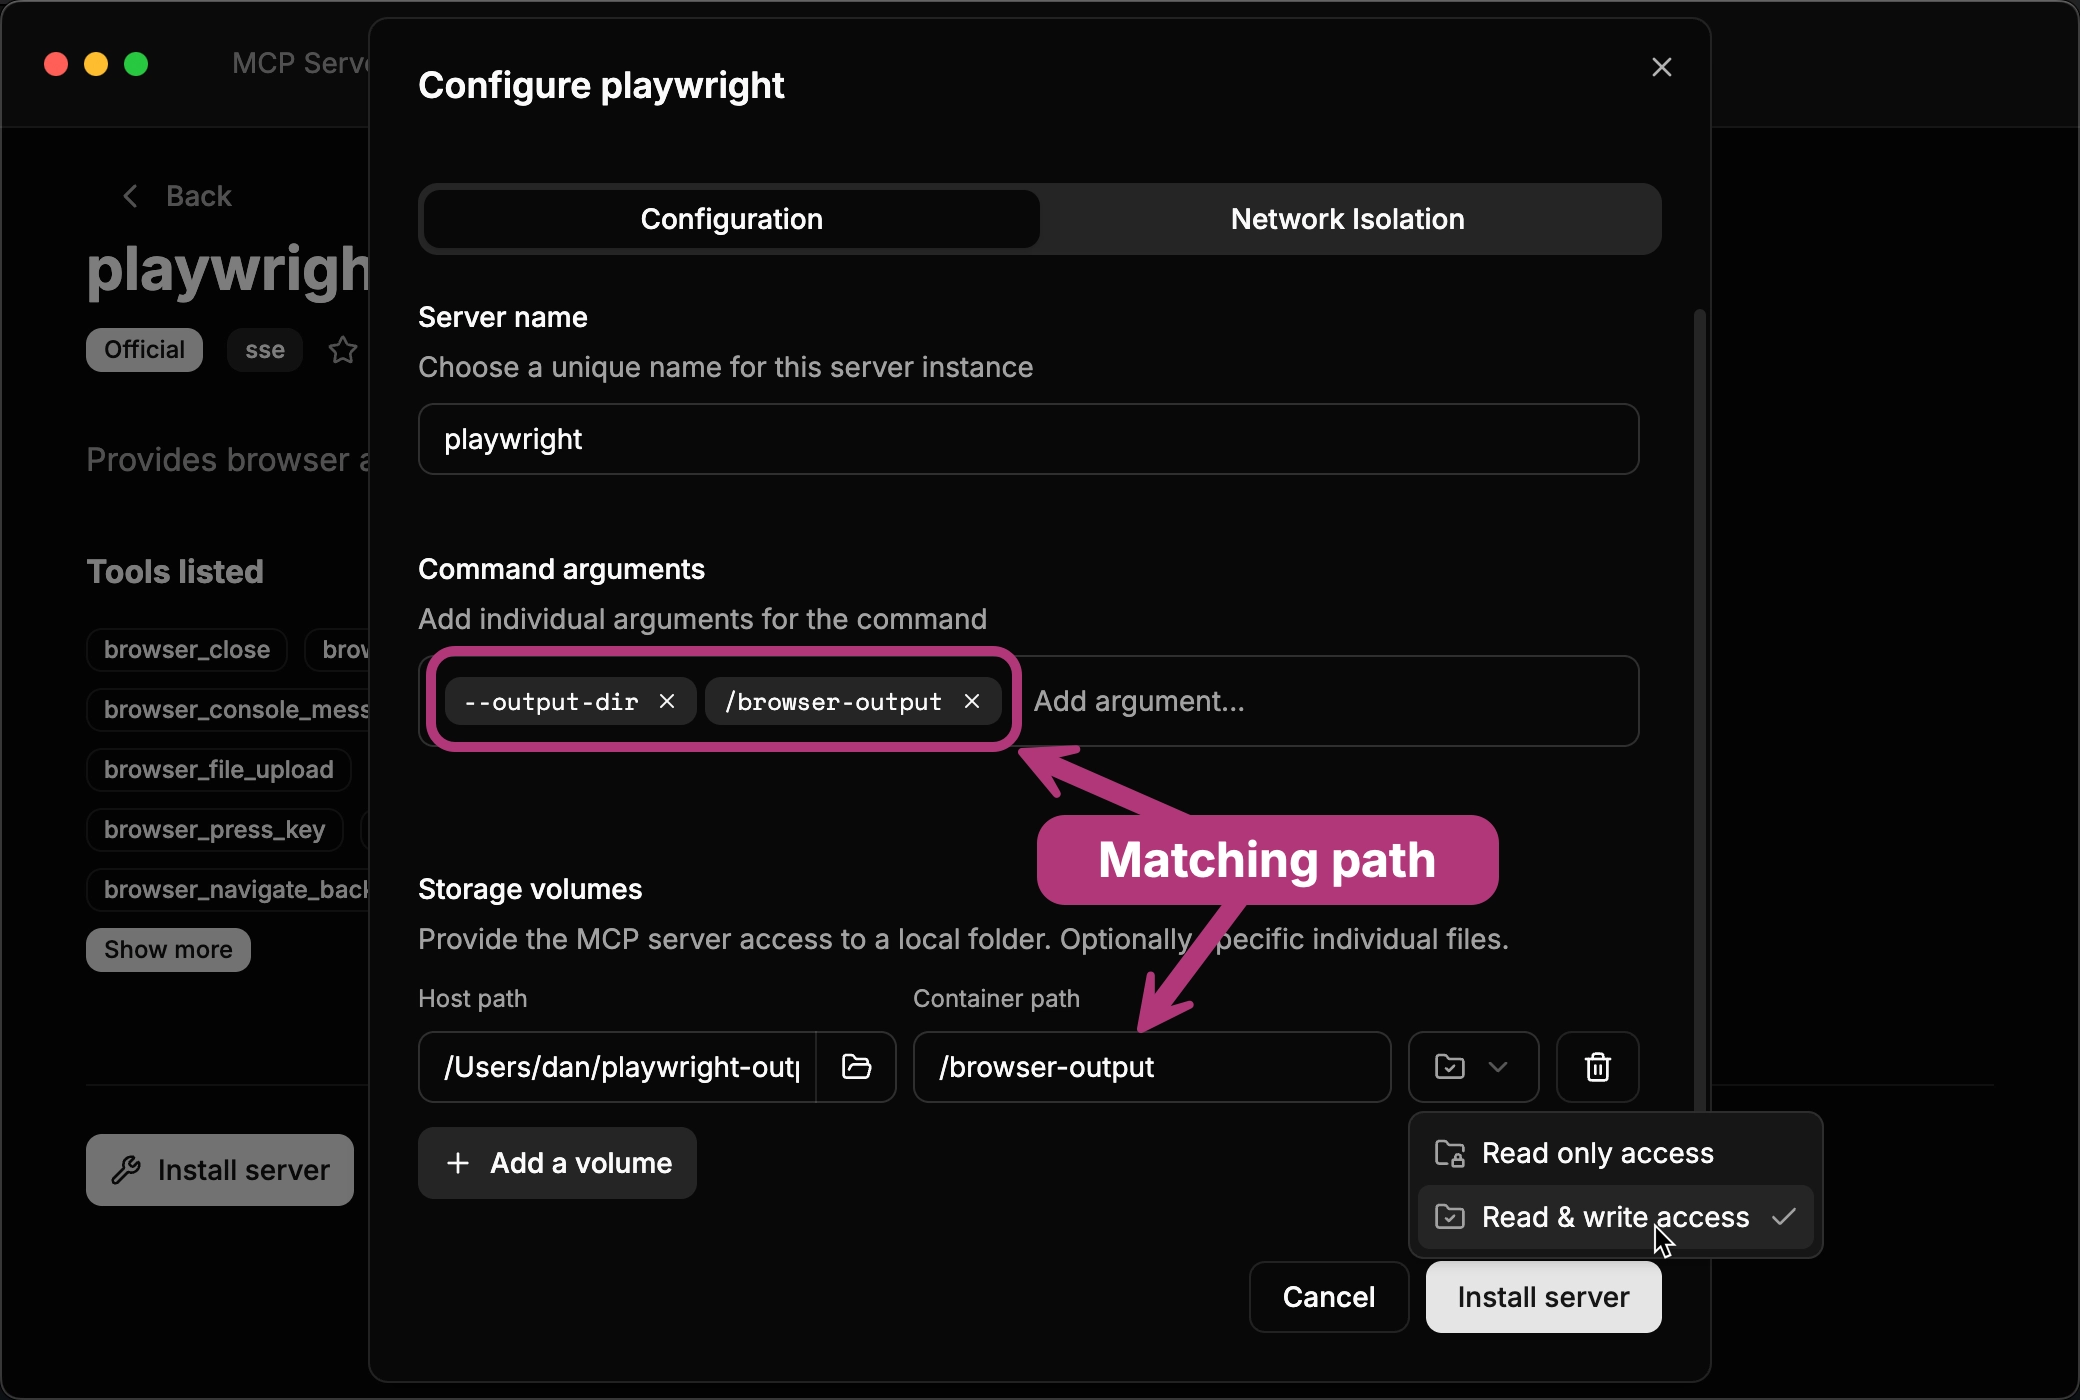Navigate back using the chevron arrow
Screen dimensions: 2080x1400
(129, 195)
